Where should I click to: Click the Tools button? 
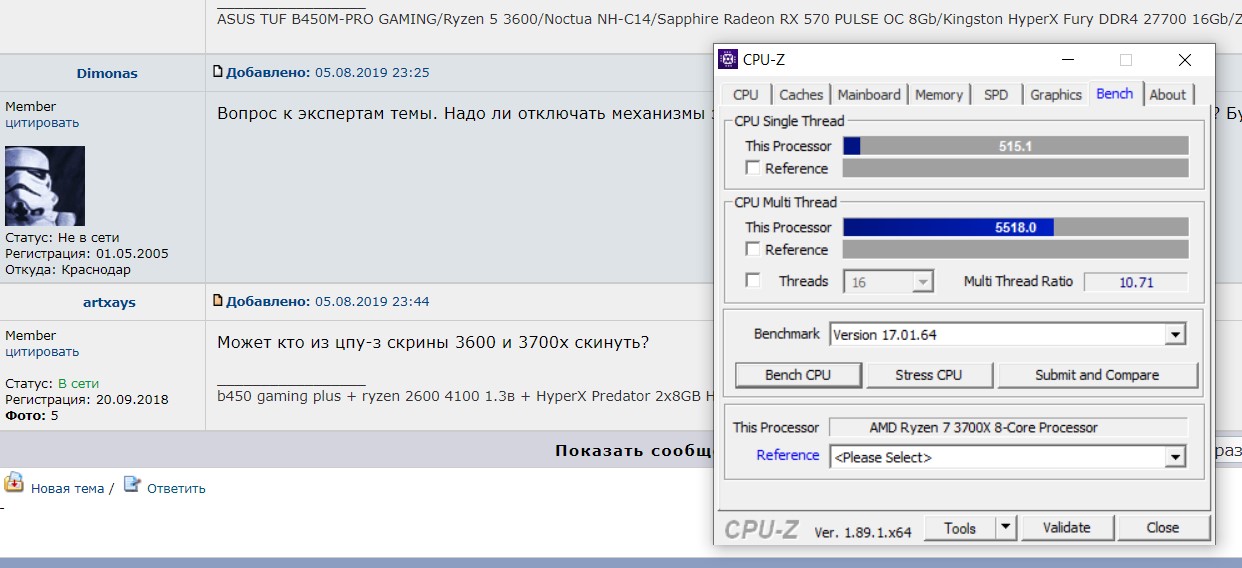pos(960,527)
